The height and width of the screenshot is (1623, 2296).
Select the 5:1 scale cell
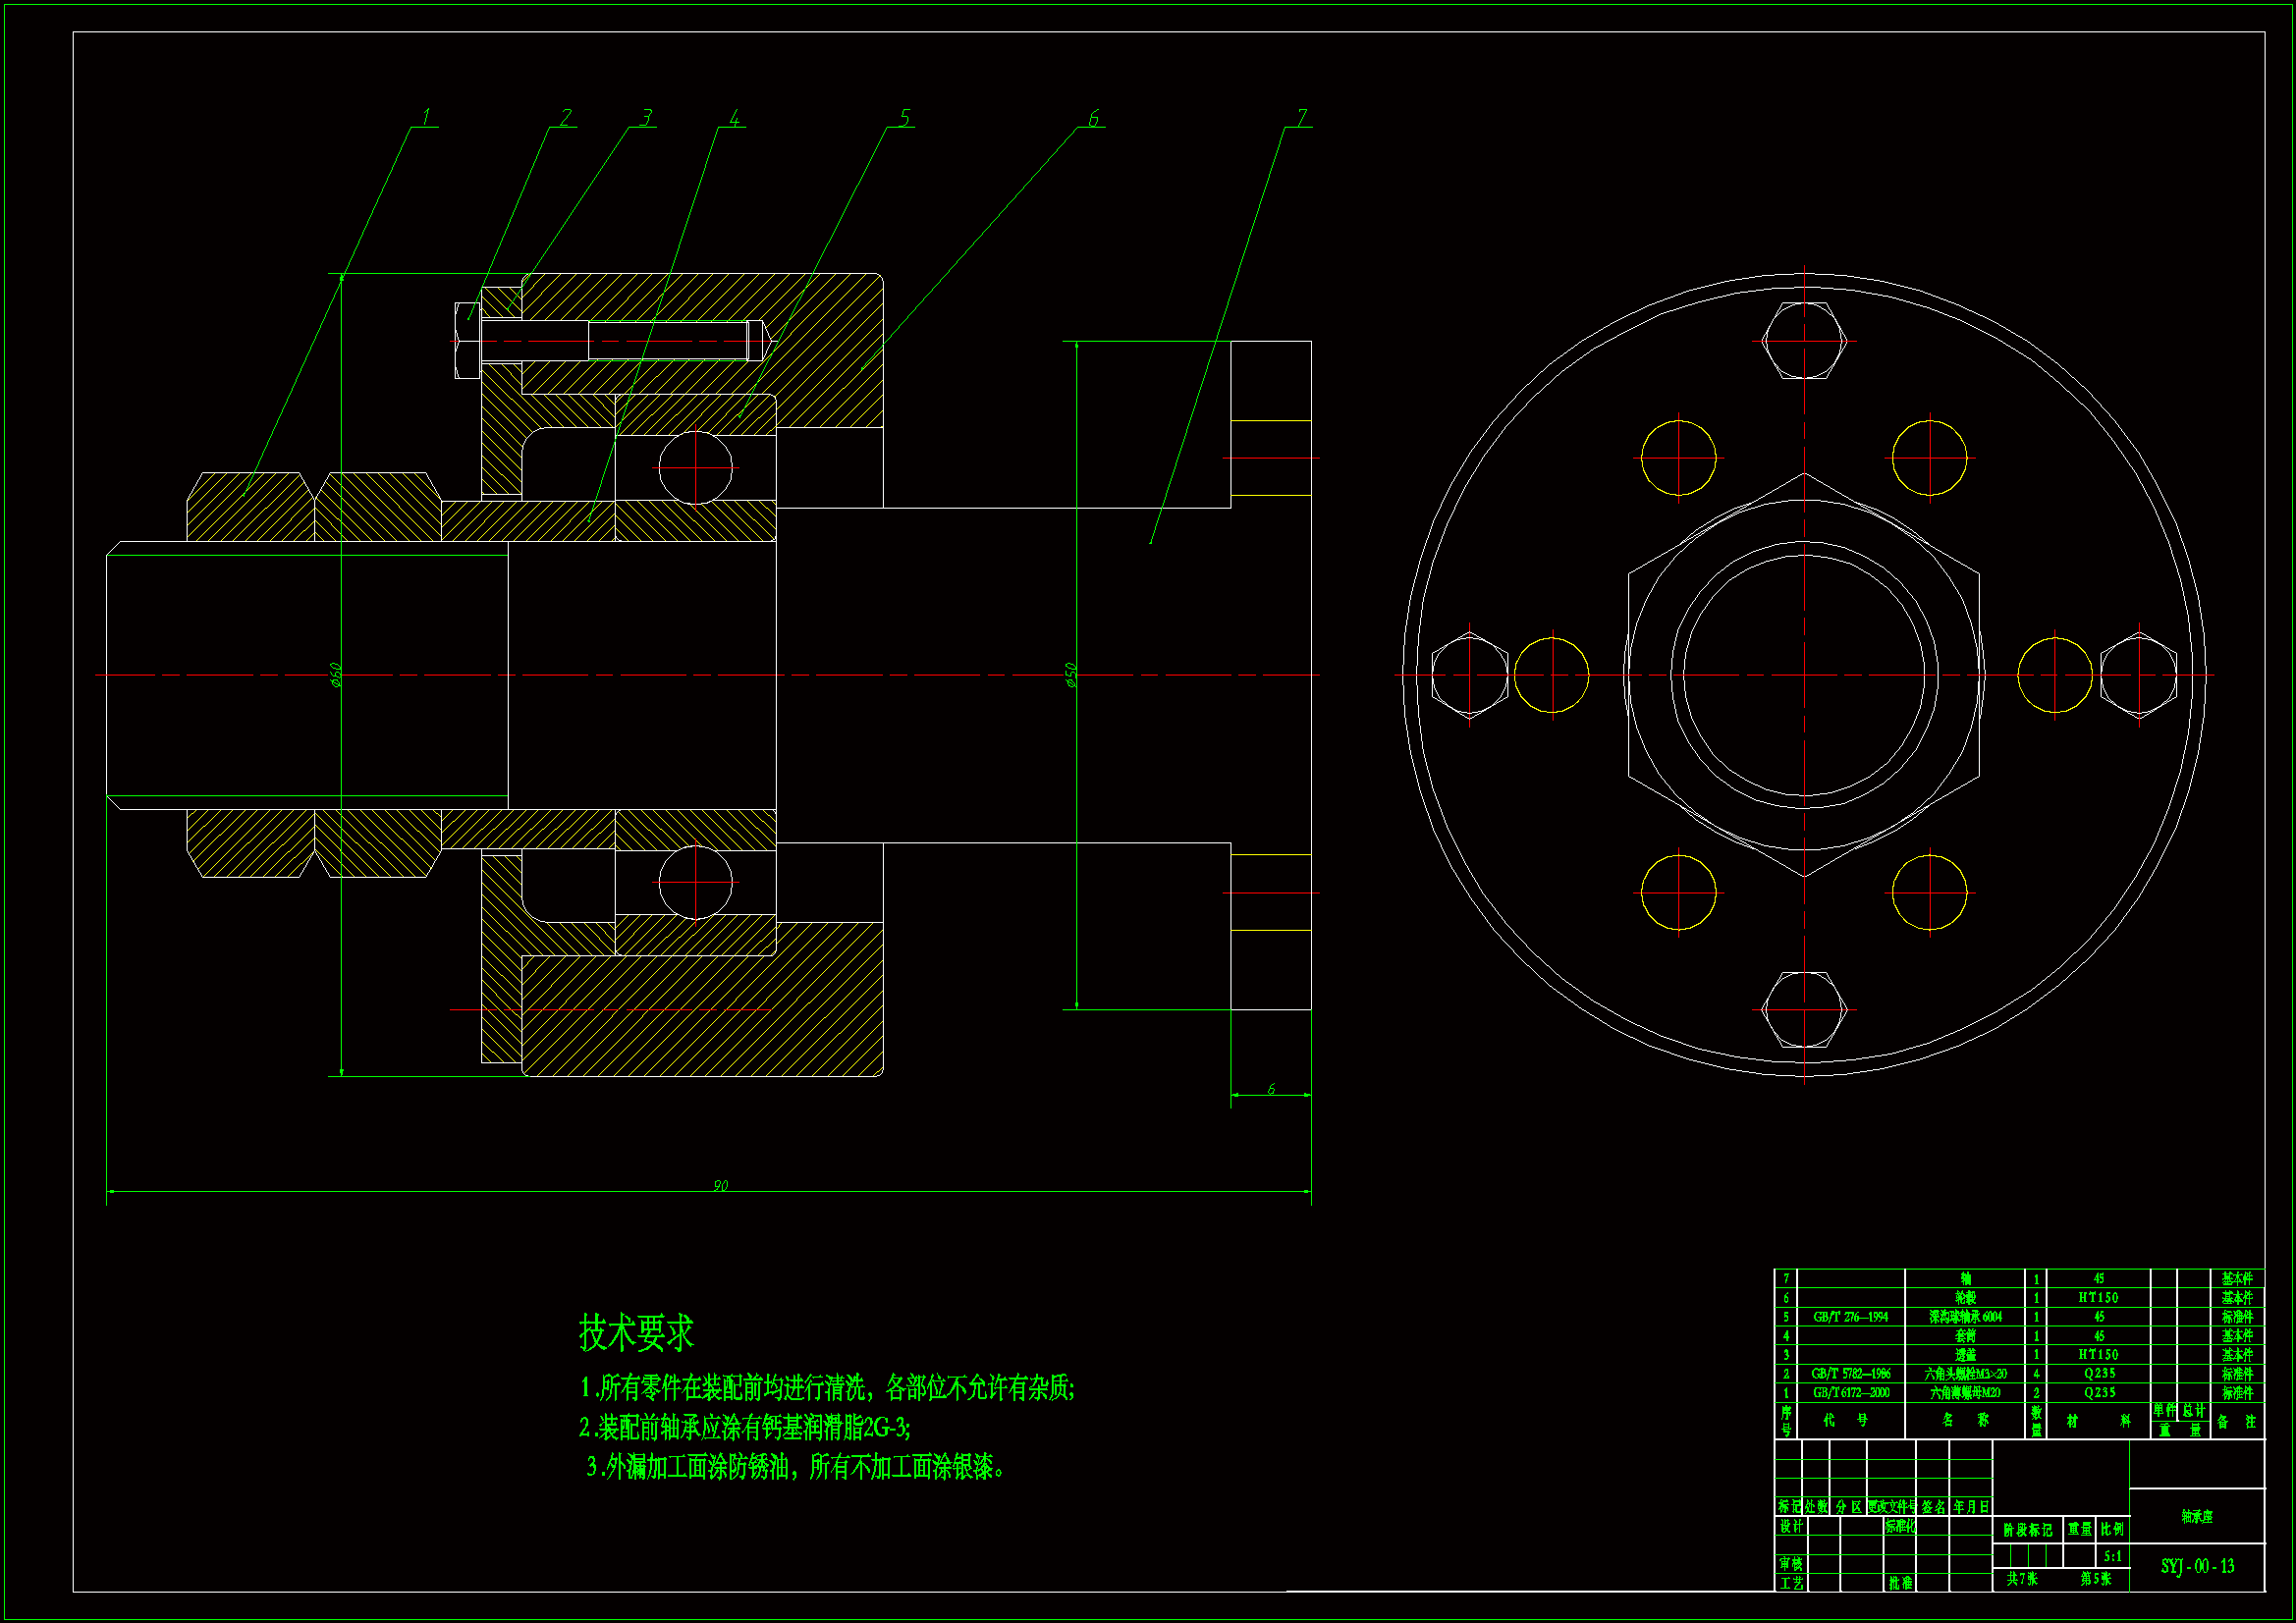click(x=2112, y=1556)
